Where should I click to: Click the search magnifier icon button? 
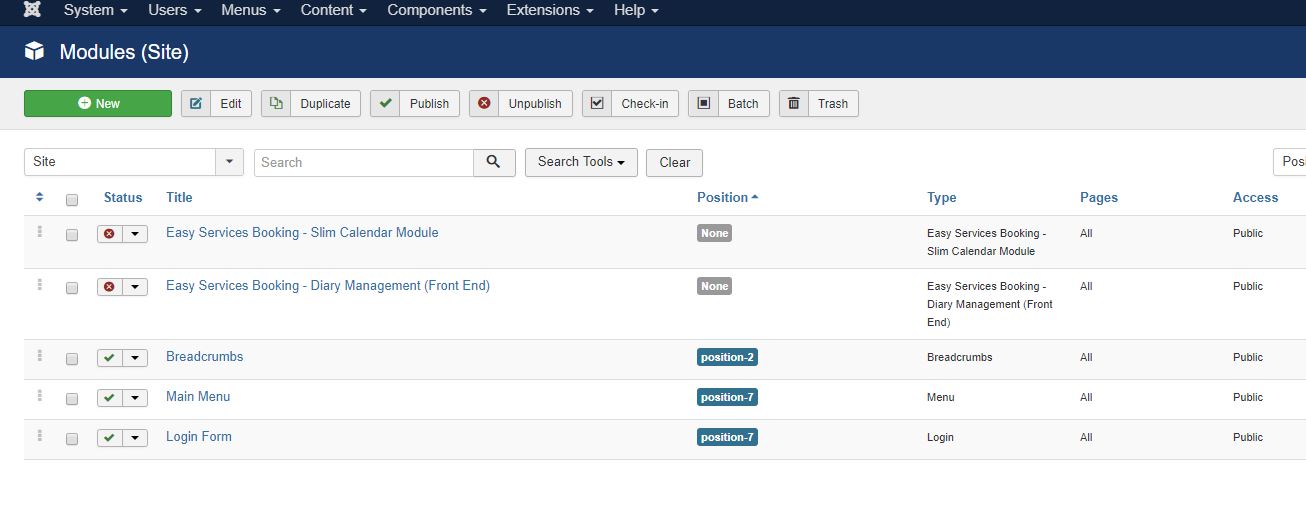click(494, 162)
